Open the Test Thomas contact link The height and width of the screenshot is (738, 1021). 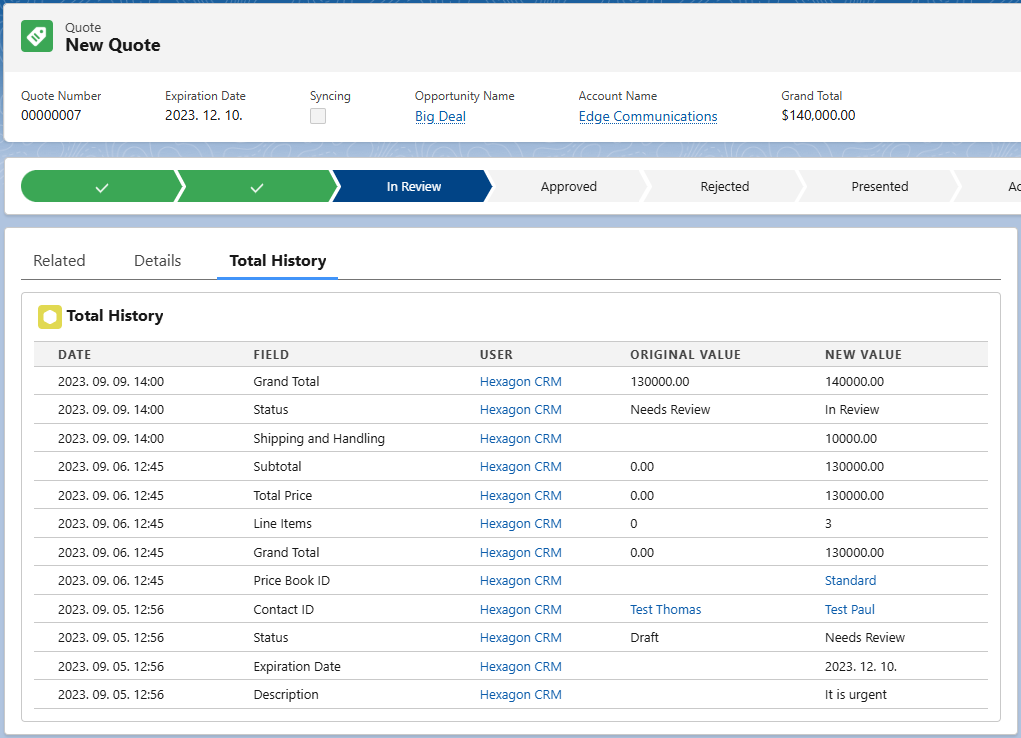pos(665,610)
